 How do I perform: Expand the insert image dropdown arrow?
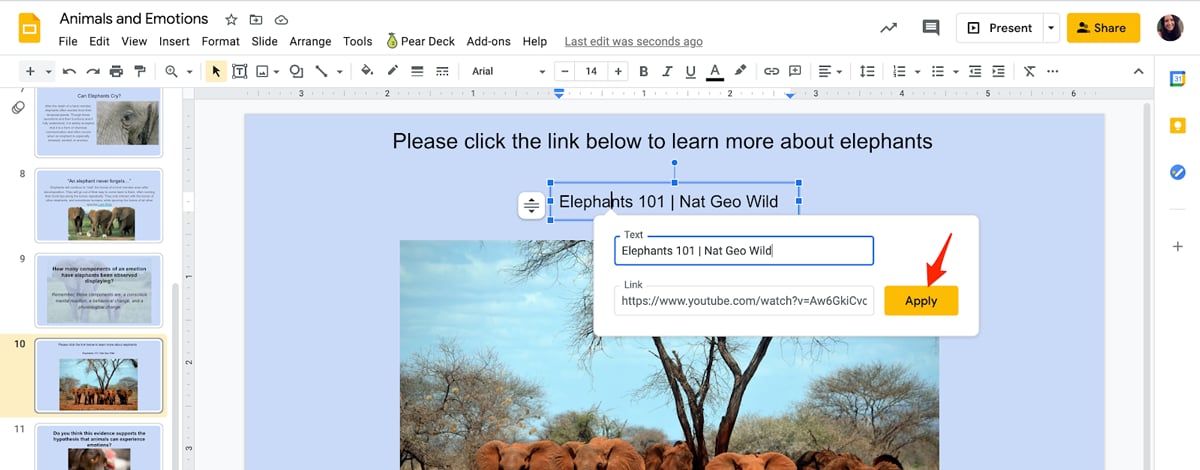coord(275,72)
